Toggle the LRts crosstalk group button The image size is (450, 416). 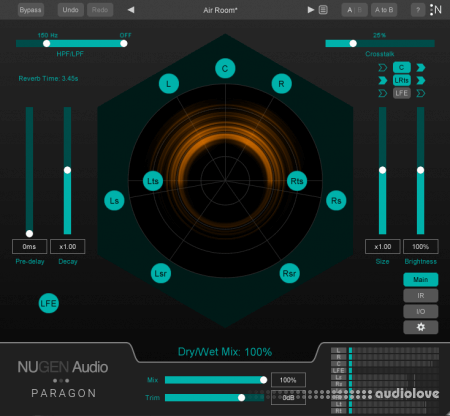pos(402,80)
